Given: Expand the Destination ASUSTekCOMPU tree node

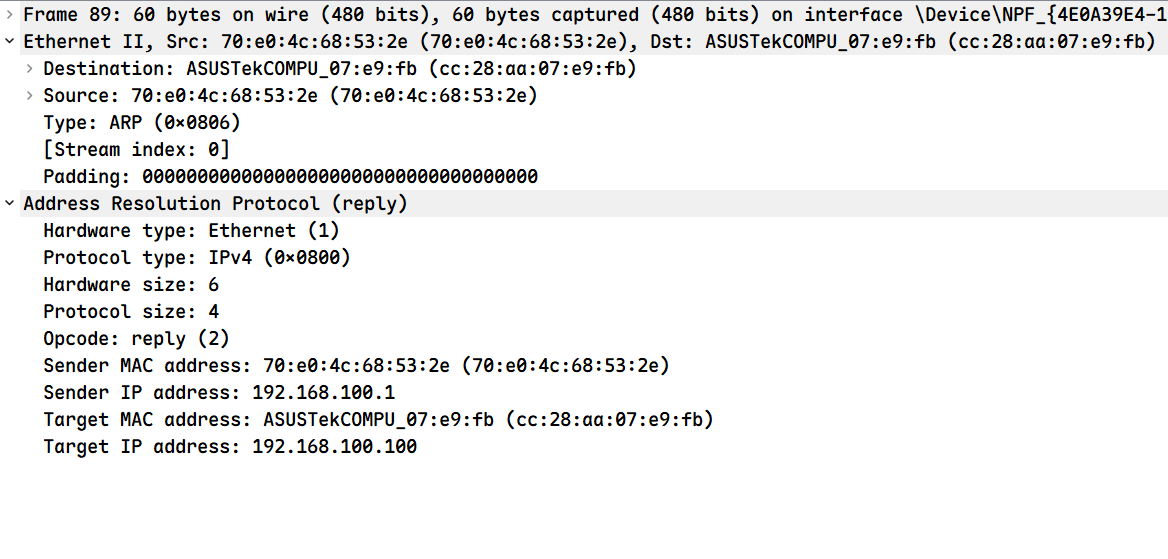Looking at the screenshot, I should (29, 69).
